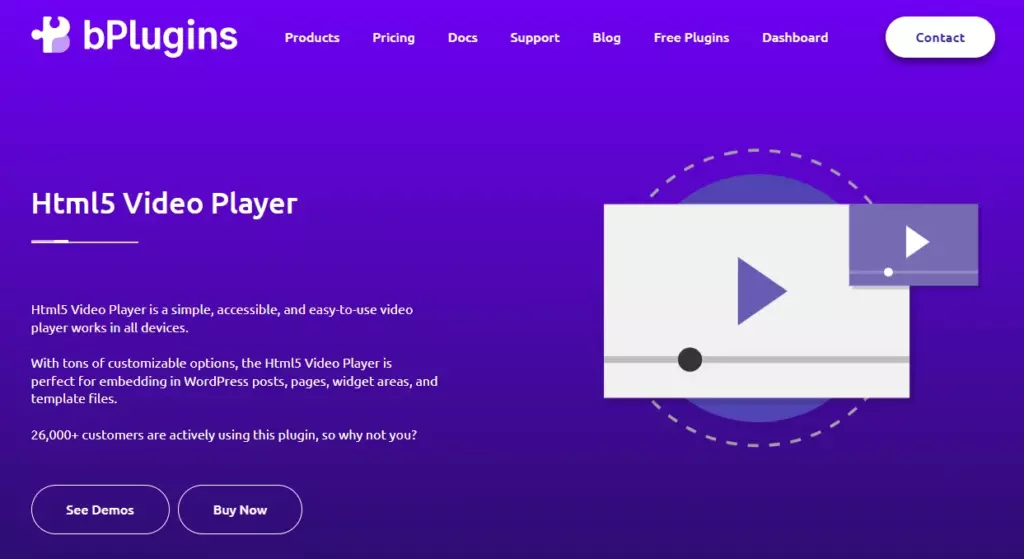Click the text 'With tons of customizable options'

click(x=134, y=363)
